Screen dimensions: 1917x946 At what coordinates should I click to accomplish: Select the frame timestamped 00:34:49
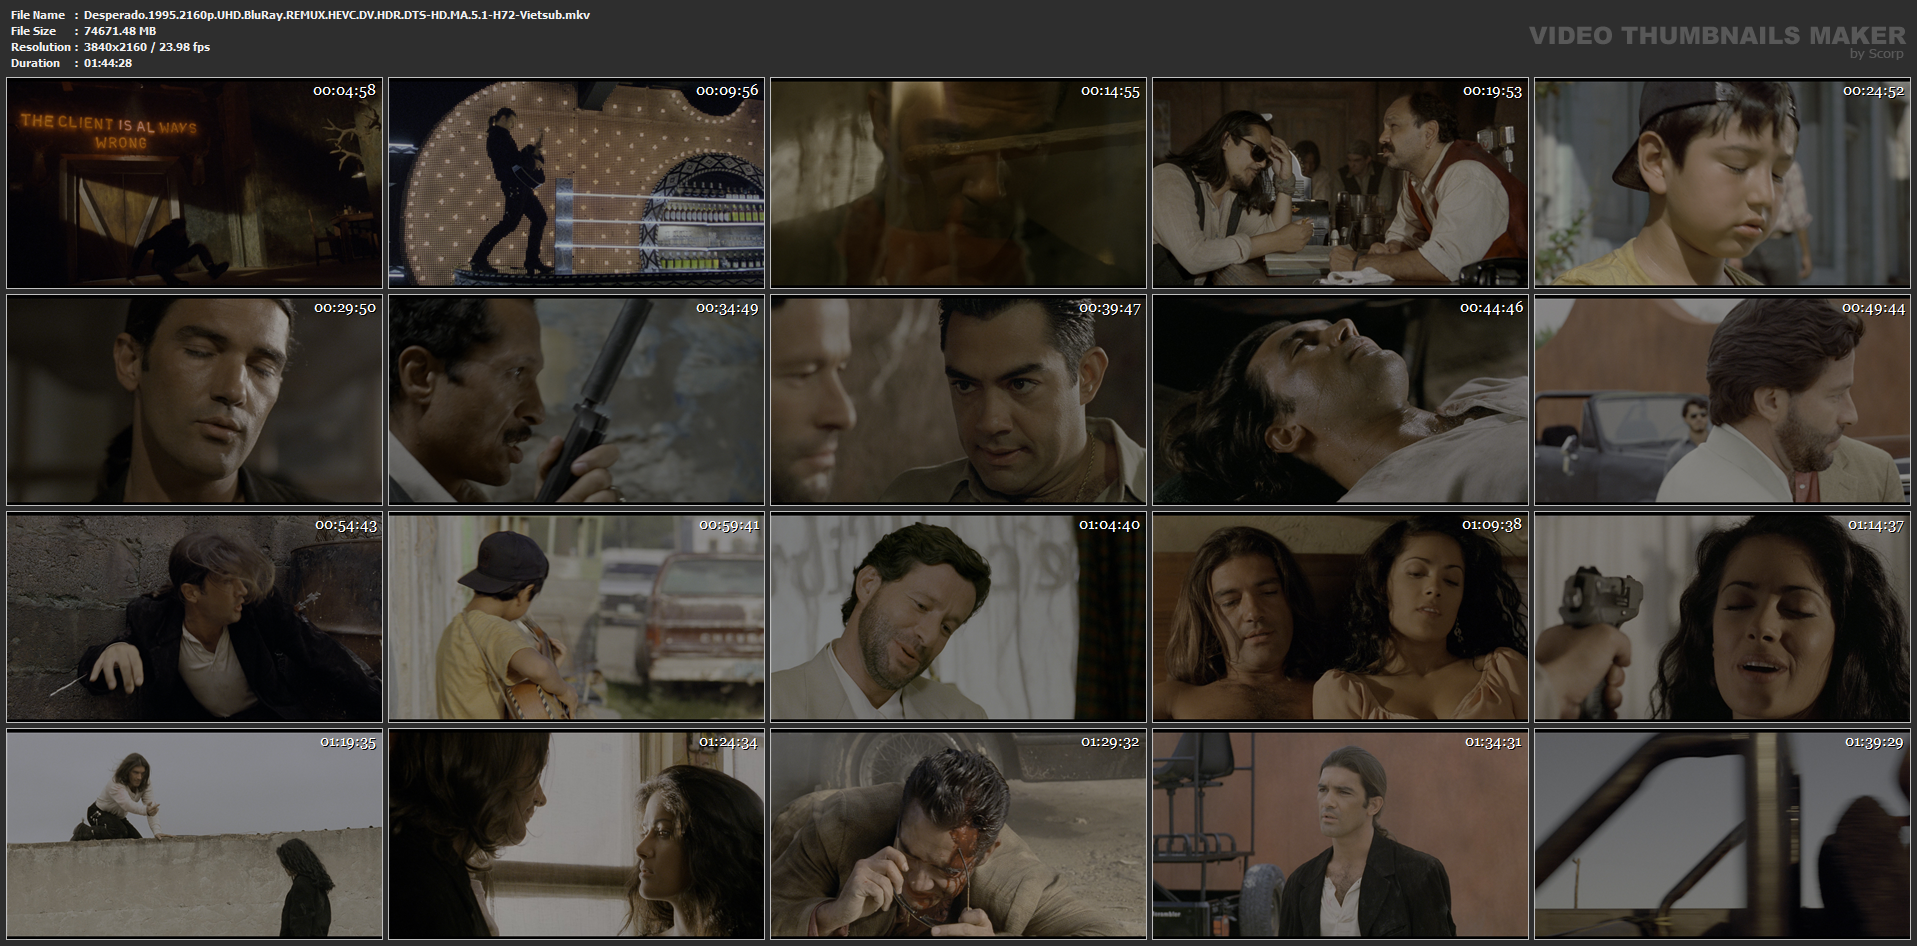point(576,400)
